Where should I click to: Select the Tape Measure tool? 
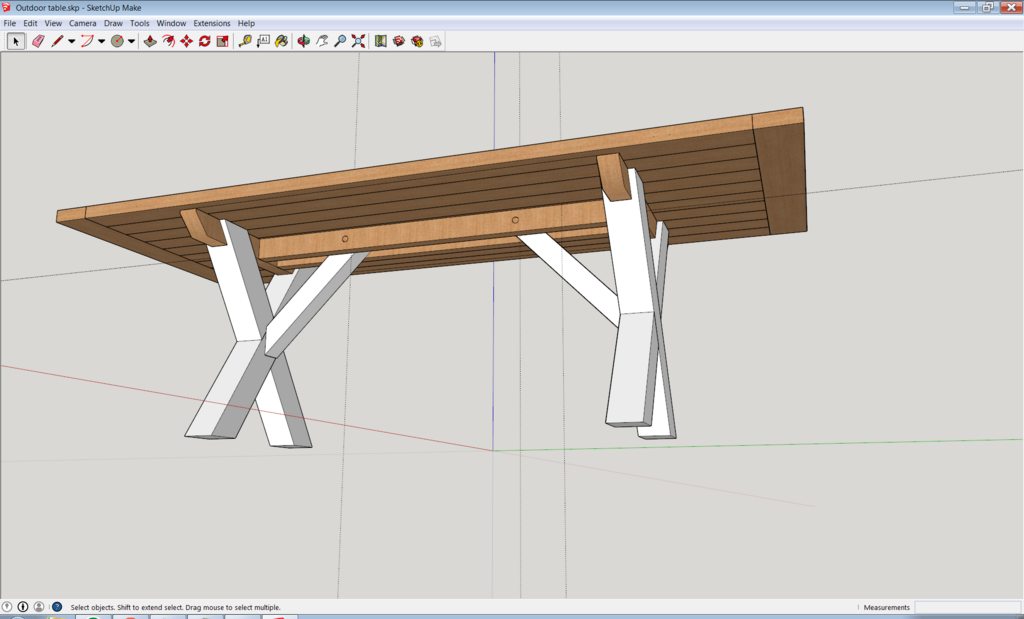(x=245, y=41)
